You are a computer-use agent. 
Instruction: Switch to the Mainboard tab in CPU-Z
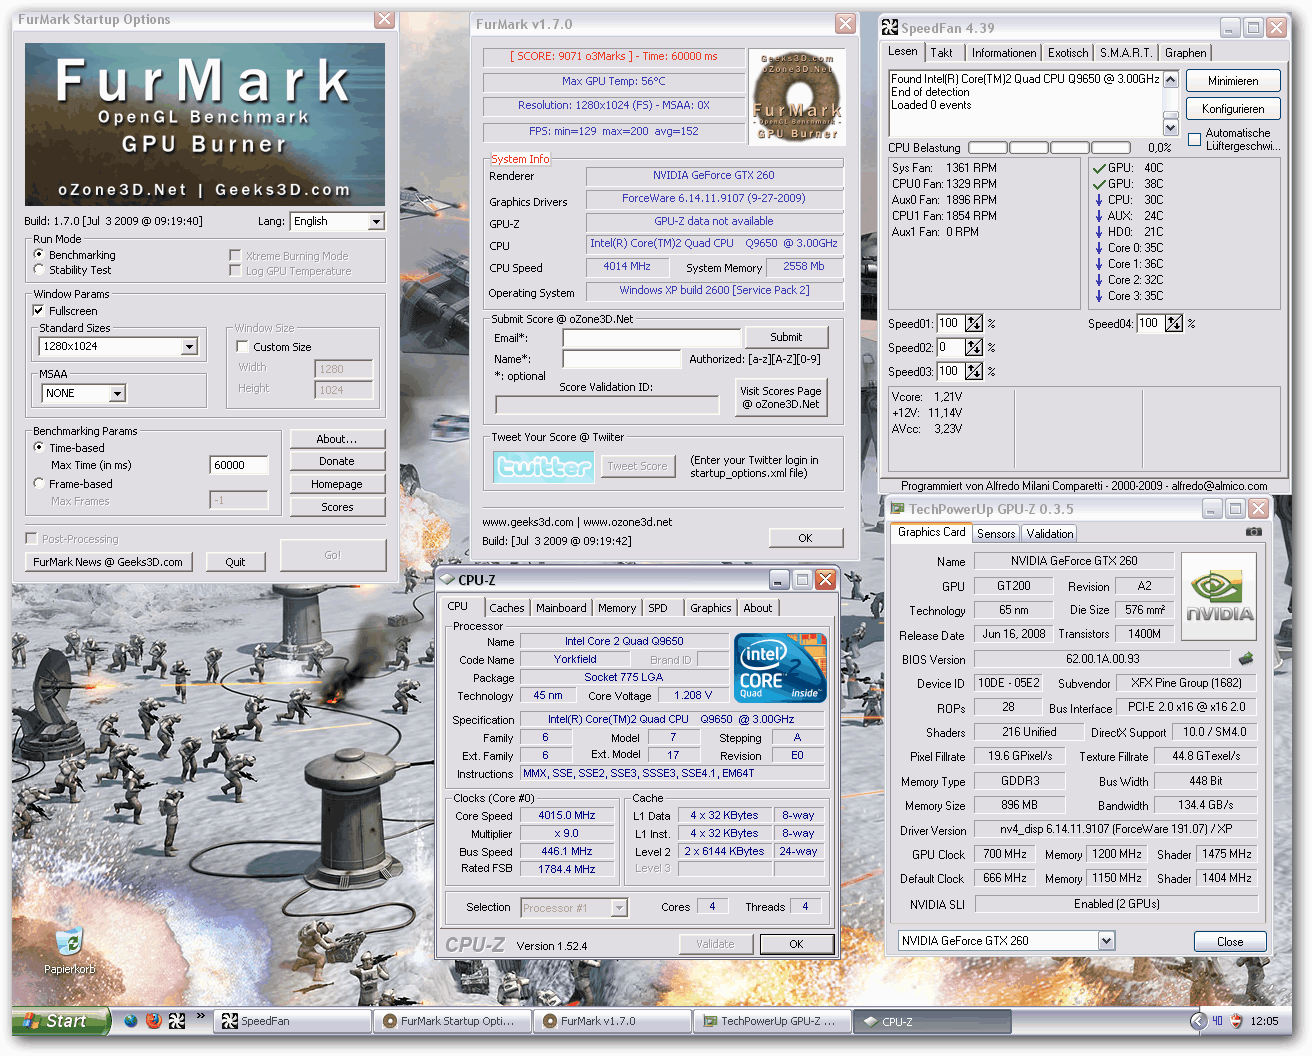561,608
